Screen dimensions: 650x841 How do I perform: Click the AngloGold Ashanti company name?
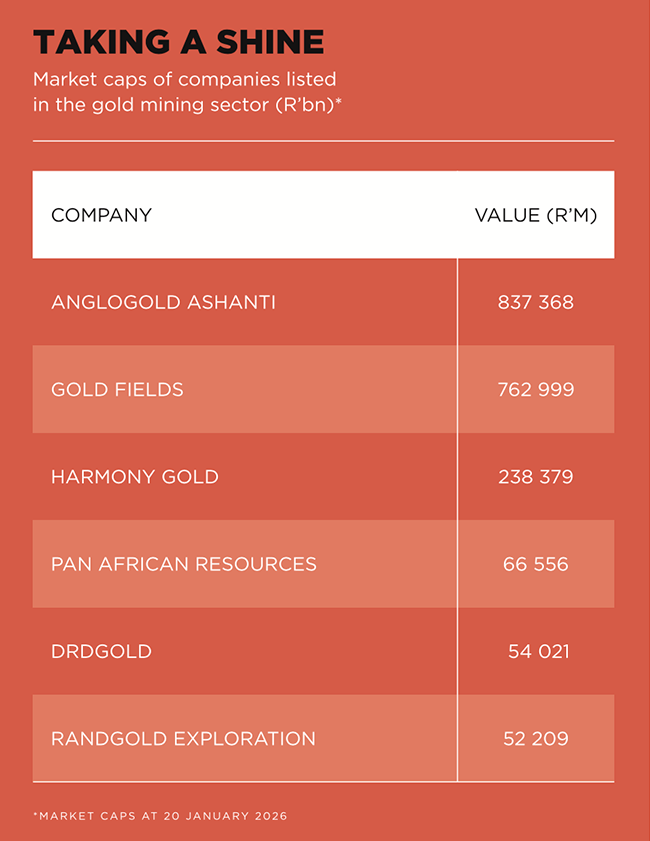click(163, 302)
